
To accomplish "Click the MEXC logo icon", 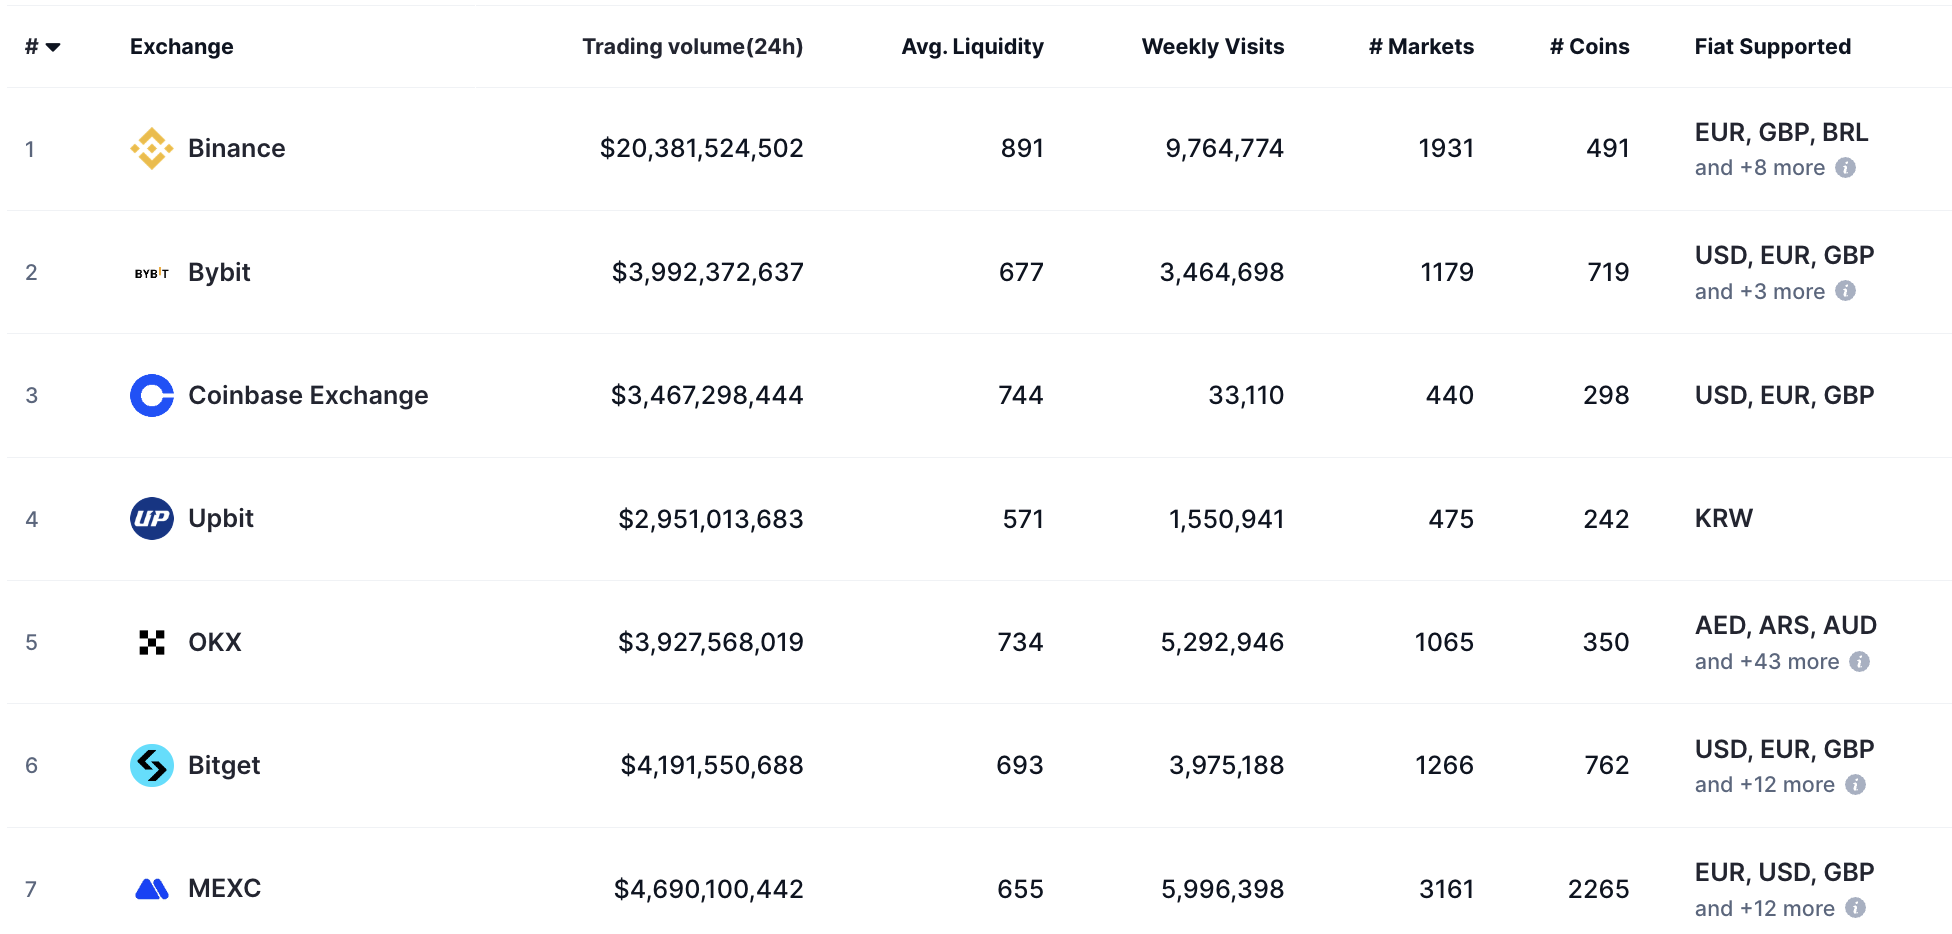I will tap(152, 889).
